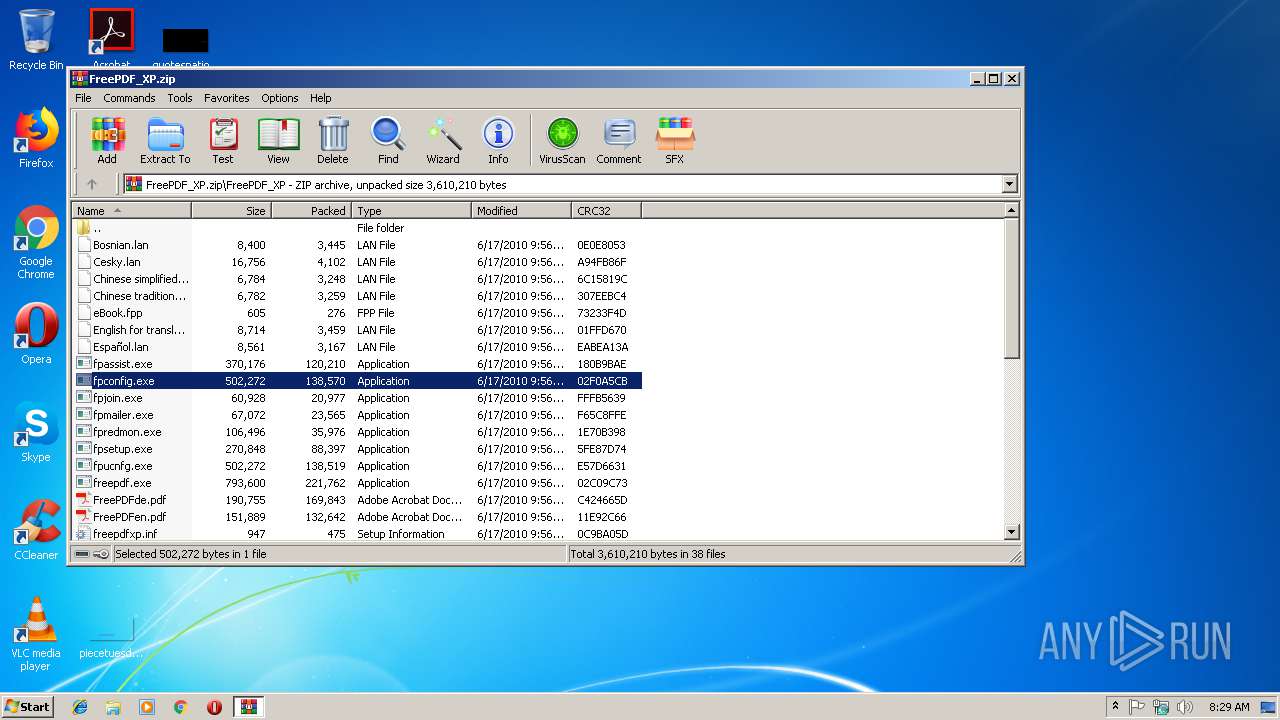Launch the Wizard tool
The width and height of the screenshot is (1280, 720).
(443, 140)
